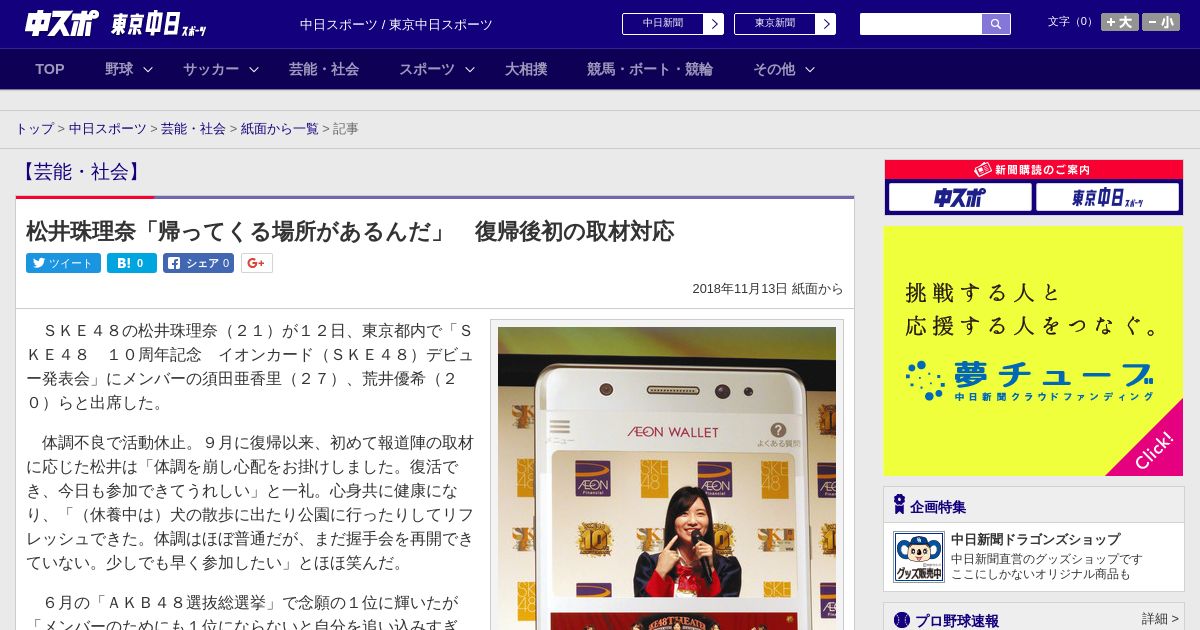The image size is (1200, 630).
Task: Click the 中スポ logo in header
Action: (x=62, y=24)
